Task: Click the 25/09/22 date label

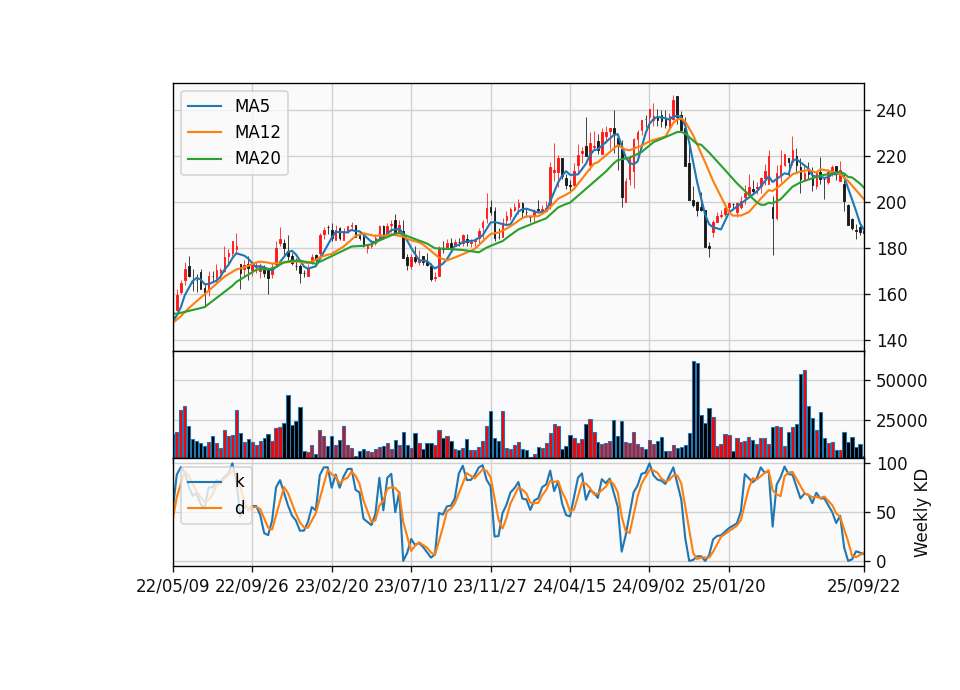Action: (x=864, y=586)
